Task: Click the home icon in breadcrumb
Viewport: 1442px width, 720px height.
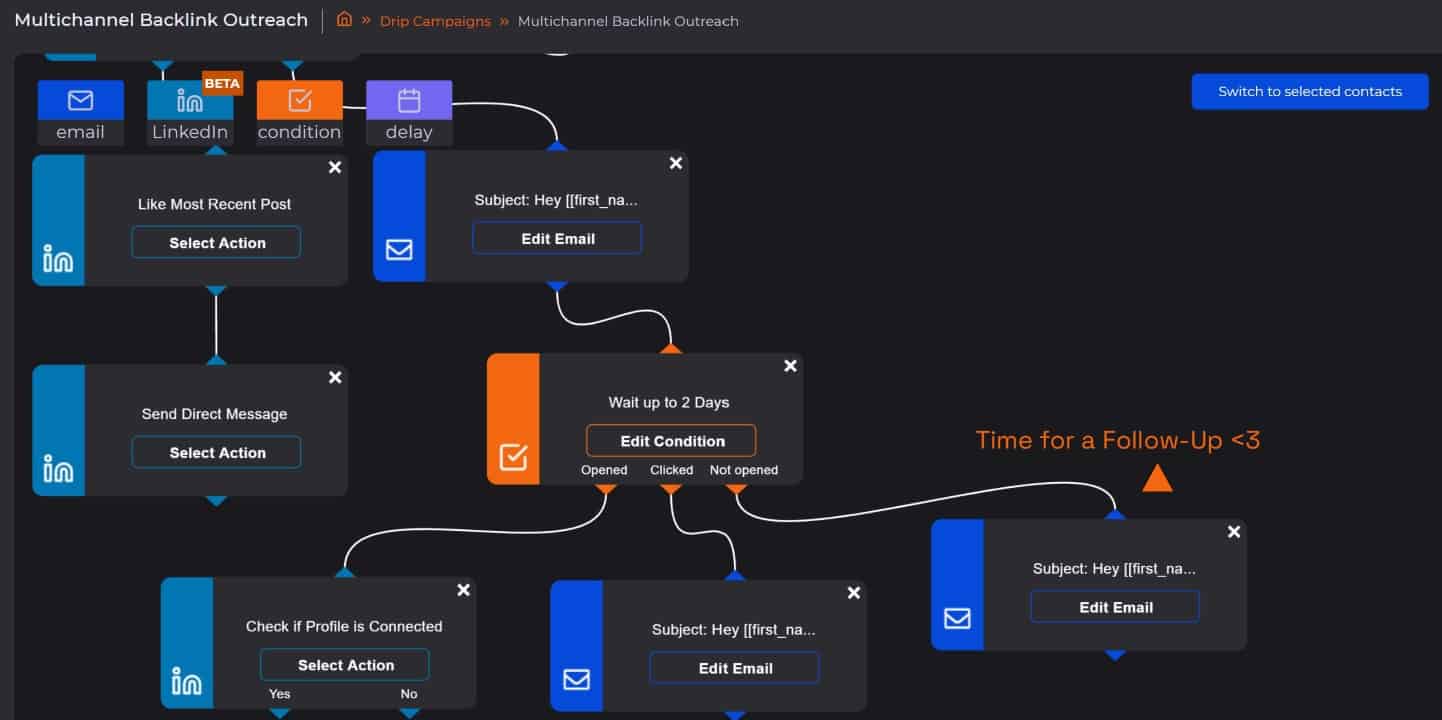Action: (x=344, y=19)
